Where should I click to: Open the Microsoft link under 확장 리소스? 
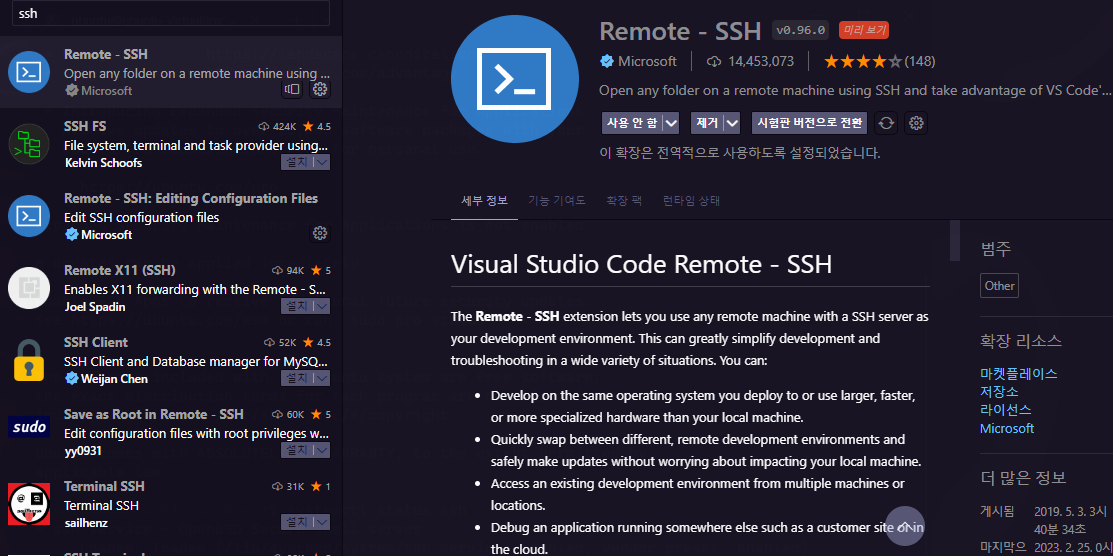click(x=1007, y=428)
